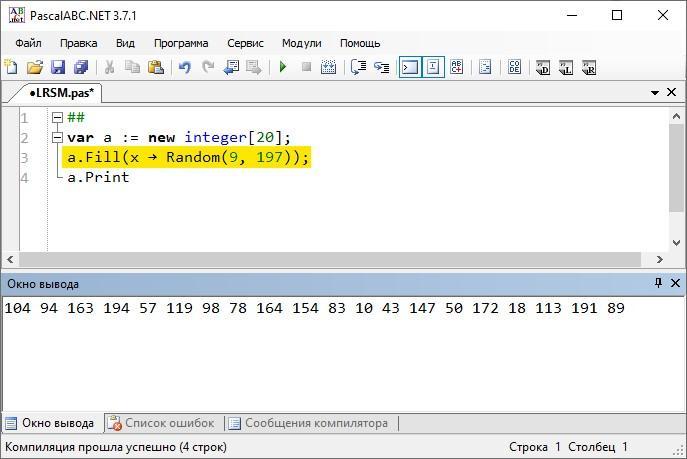Run the program with the green arrow
The height and width of the screenshot is (459, 687).
coord(283,67)
